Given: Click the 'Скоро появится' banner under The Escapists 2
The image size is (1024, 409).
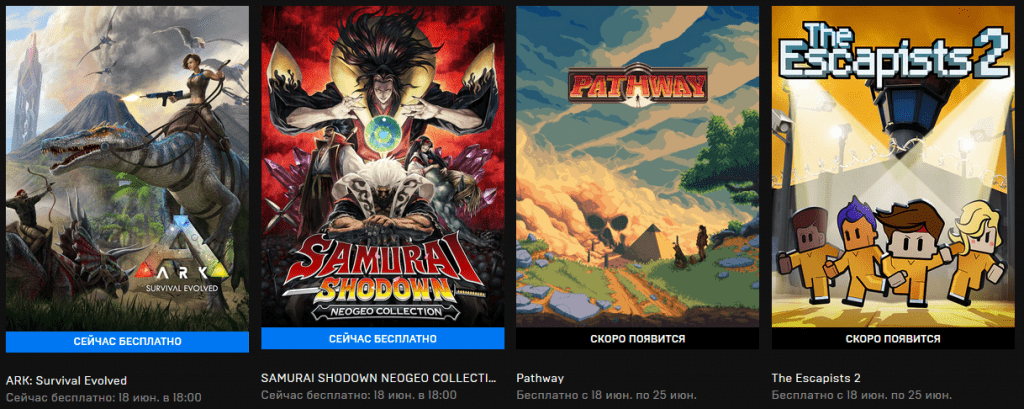Looking at the screenshot, I should coord(893,338).
